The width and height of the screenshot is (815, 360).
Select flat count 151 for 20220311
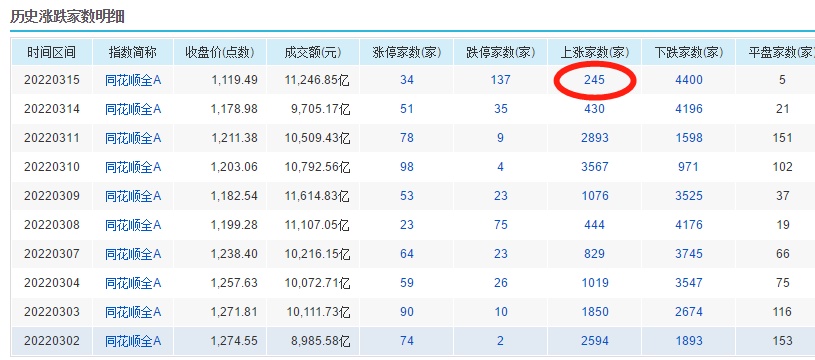pyautogui.click(x=782, y=138)
